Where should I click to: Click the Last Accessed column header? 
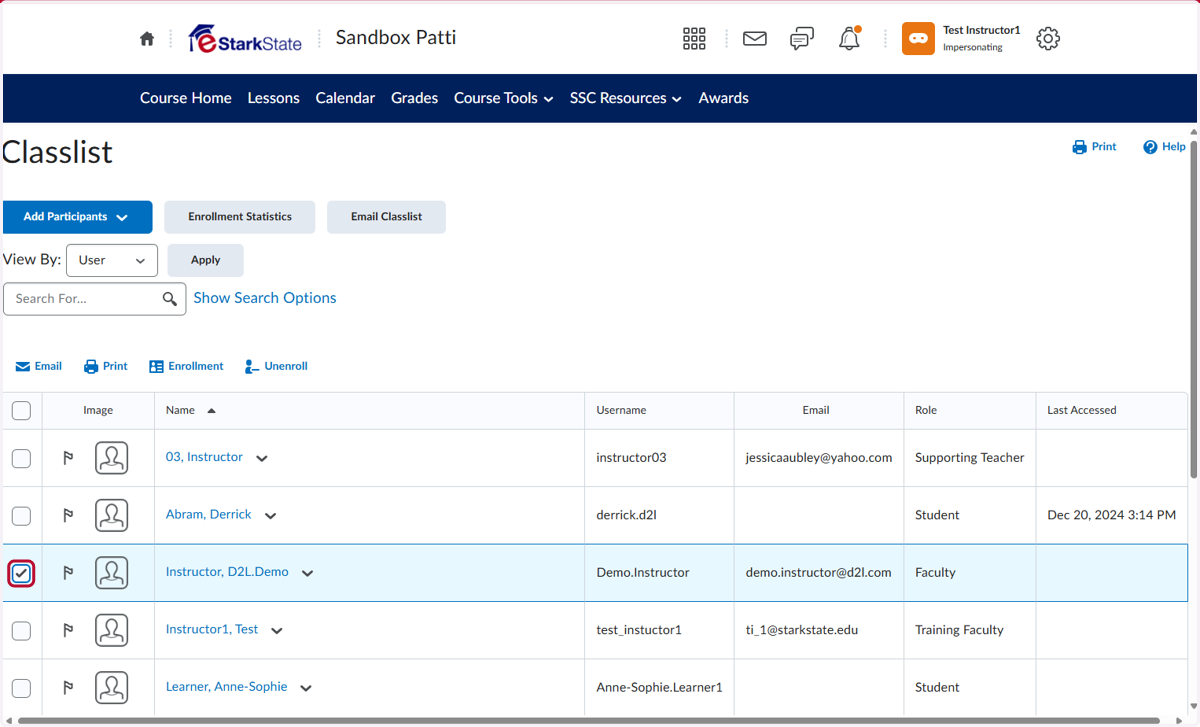click(1082, 410)
